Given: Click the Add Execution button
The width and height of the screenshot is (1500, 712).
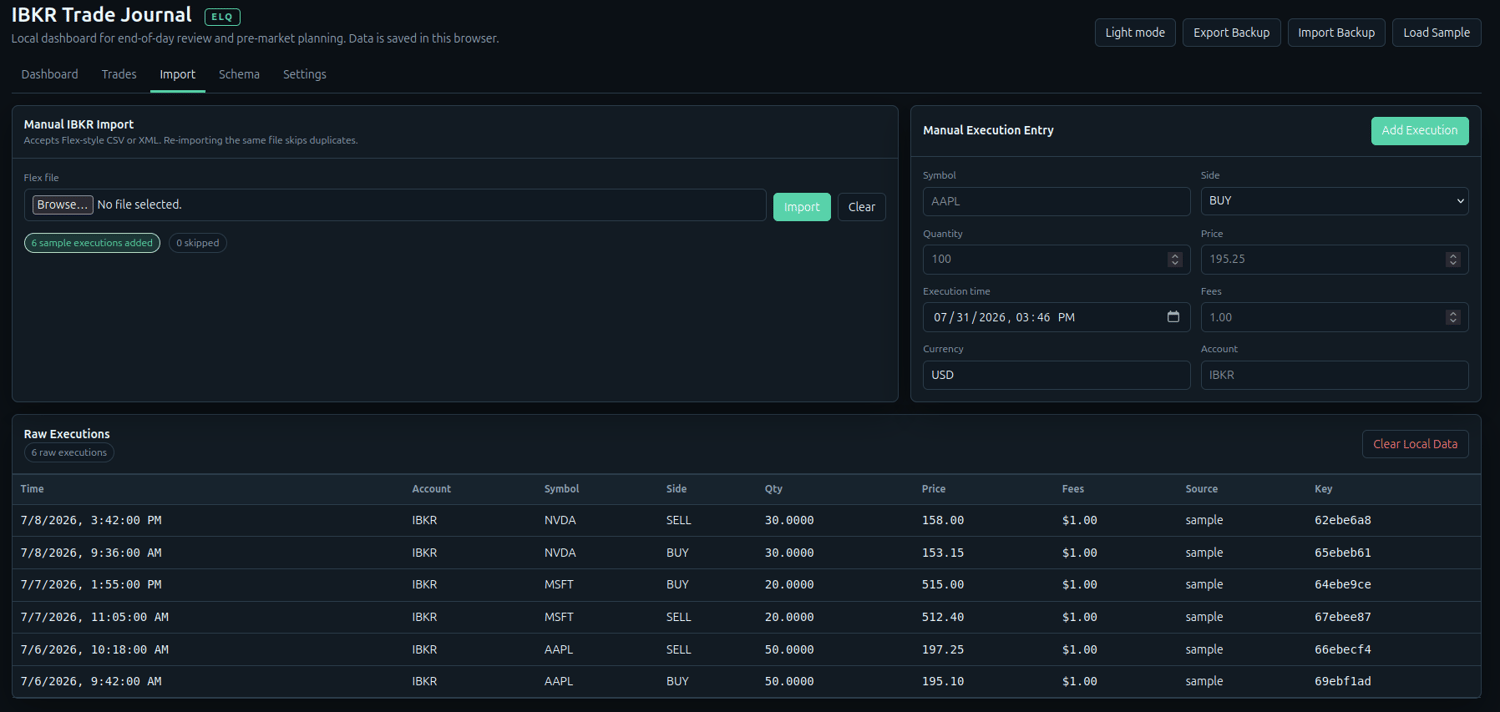Looking at the screenshot, I should [x=1419, y=130].
